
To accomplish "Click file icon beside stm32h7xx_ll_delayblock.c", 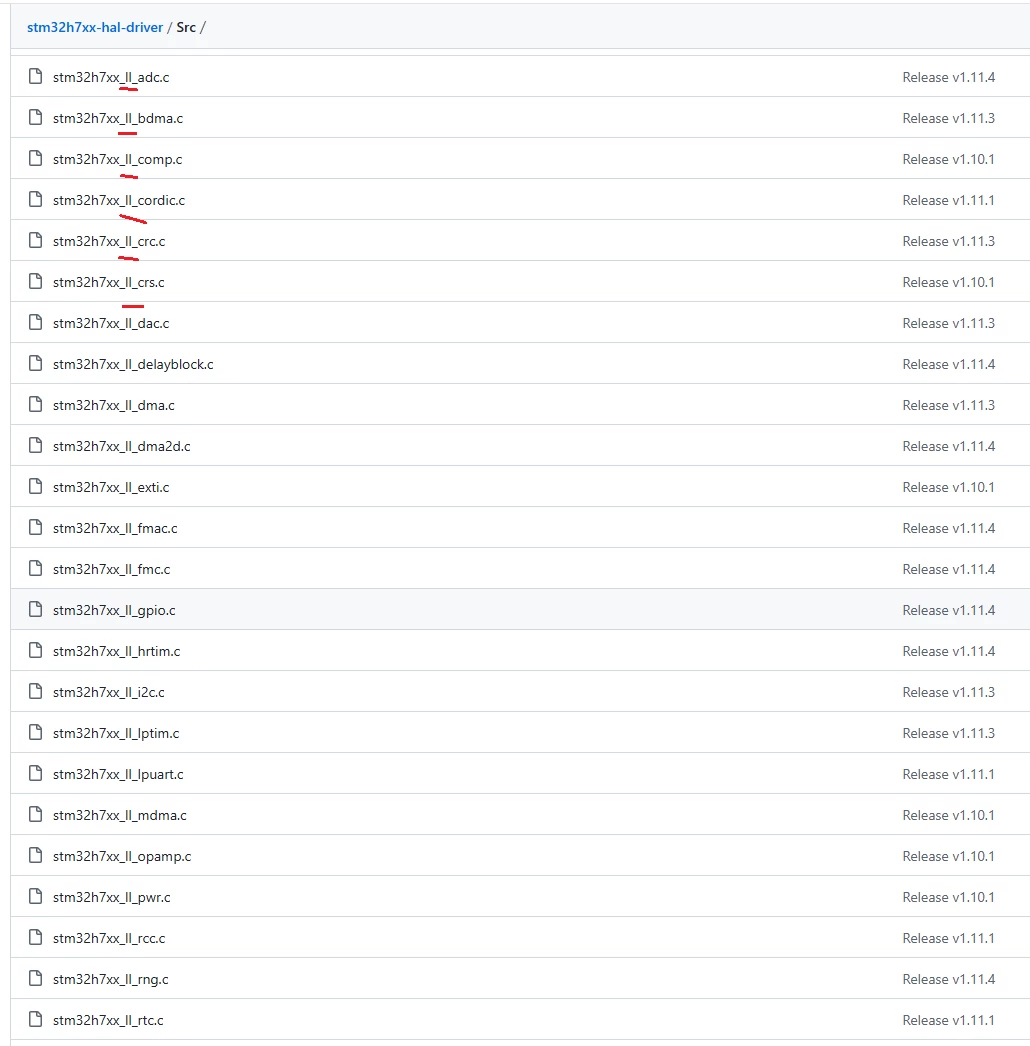I will (x=35, y=364).
